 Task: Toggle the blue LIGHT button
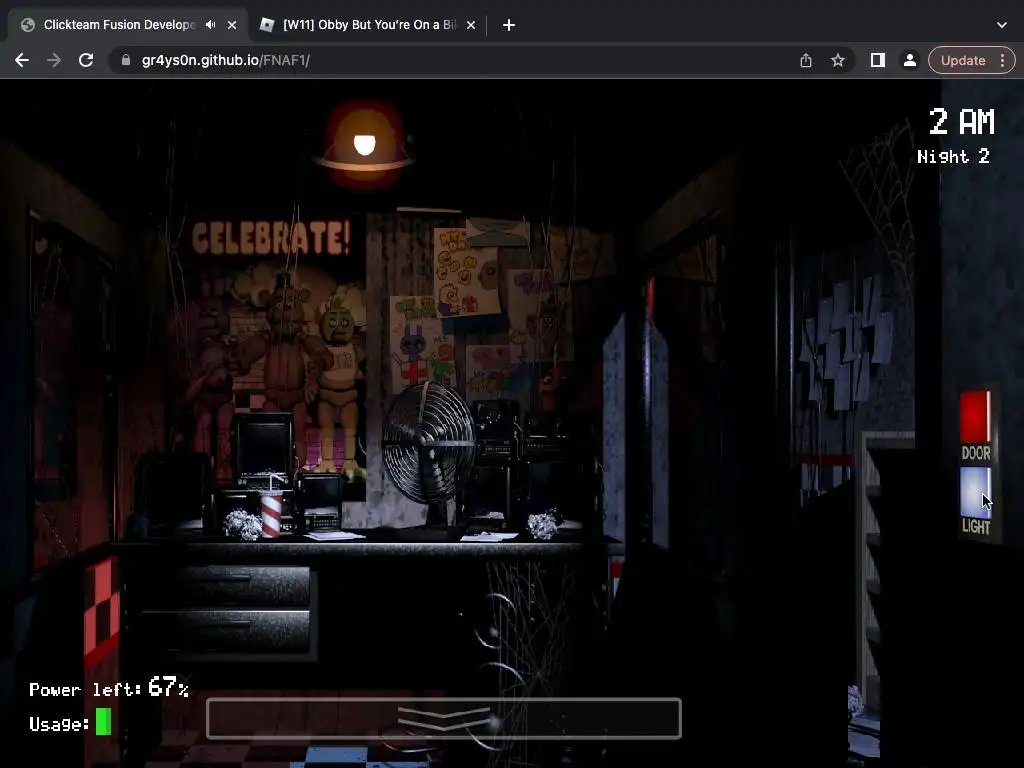(975, 492)
